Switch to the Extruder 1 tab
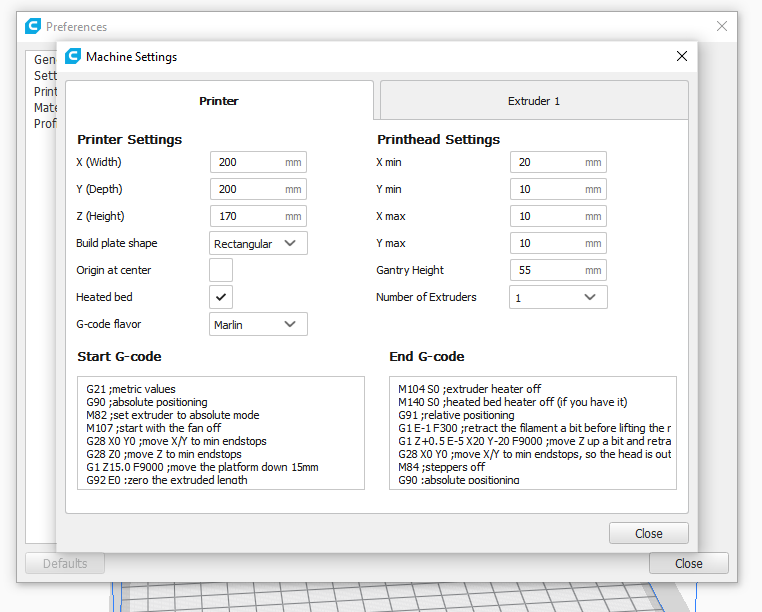The width and height of the screenshot is (762, 612). pos(534,101)
